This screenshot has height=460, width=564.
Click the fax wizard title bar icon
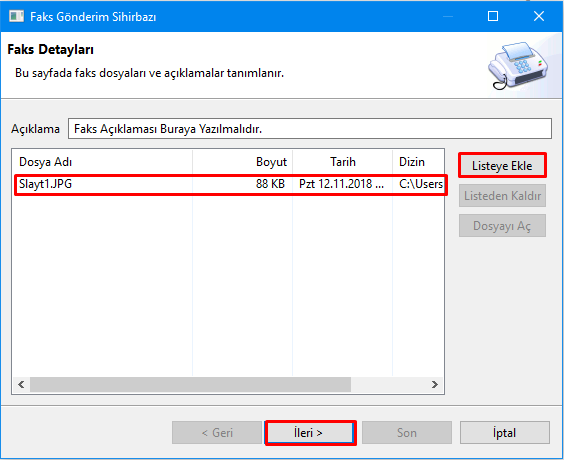(x=17, y=16)
